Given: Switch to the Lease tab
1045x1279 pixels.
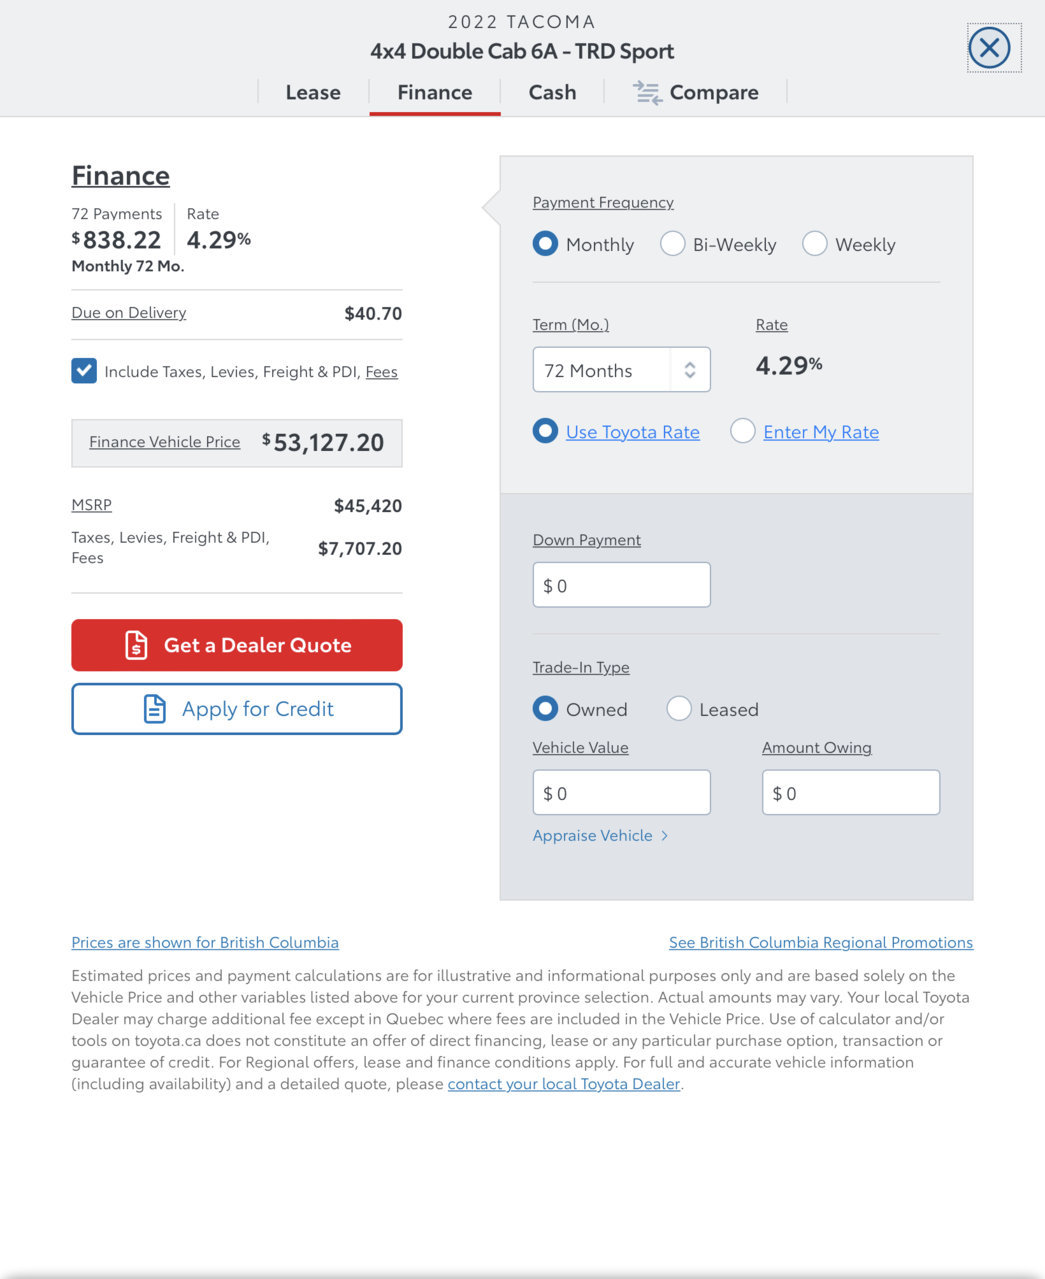Looking at the screenshot, I should 313,92.
